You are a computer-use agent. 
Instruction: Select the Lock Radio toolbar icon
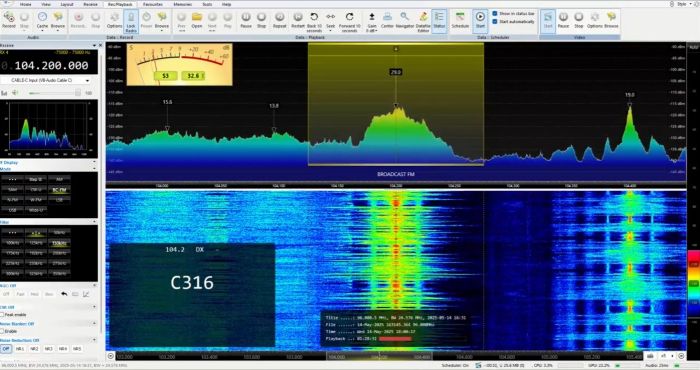click(x=131, y=22)
